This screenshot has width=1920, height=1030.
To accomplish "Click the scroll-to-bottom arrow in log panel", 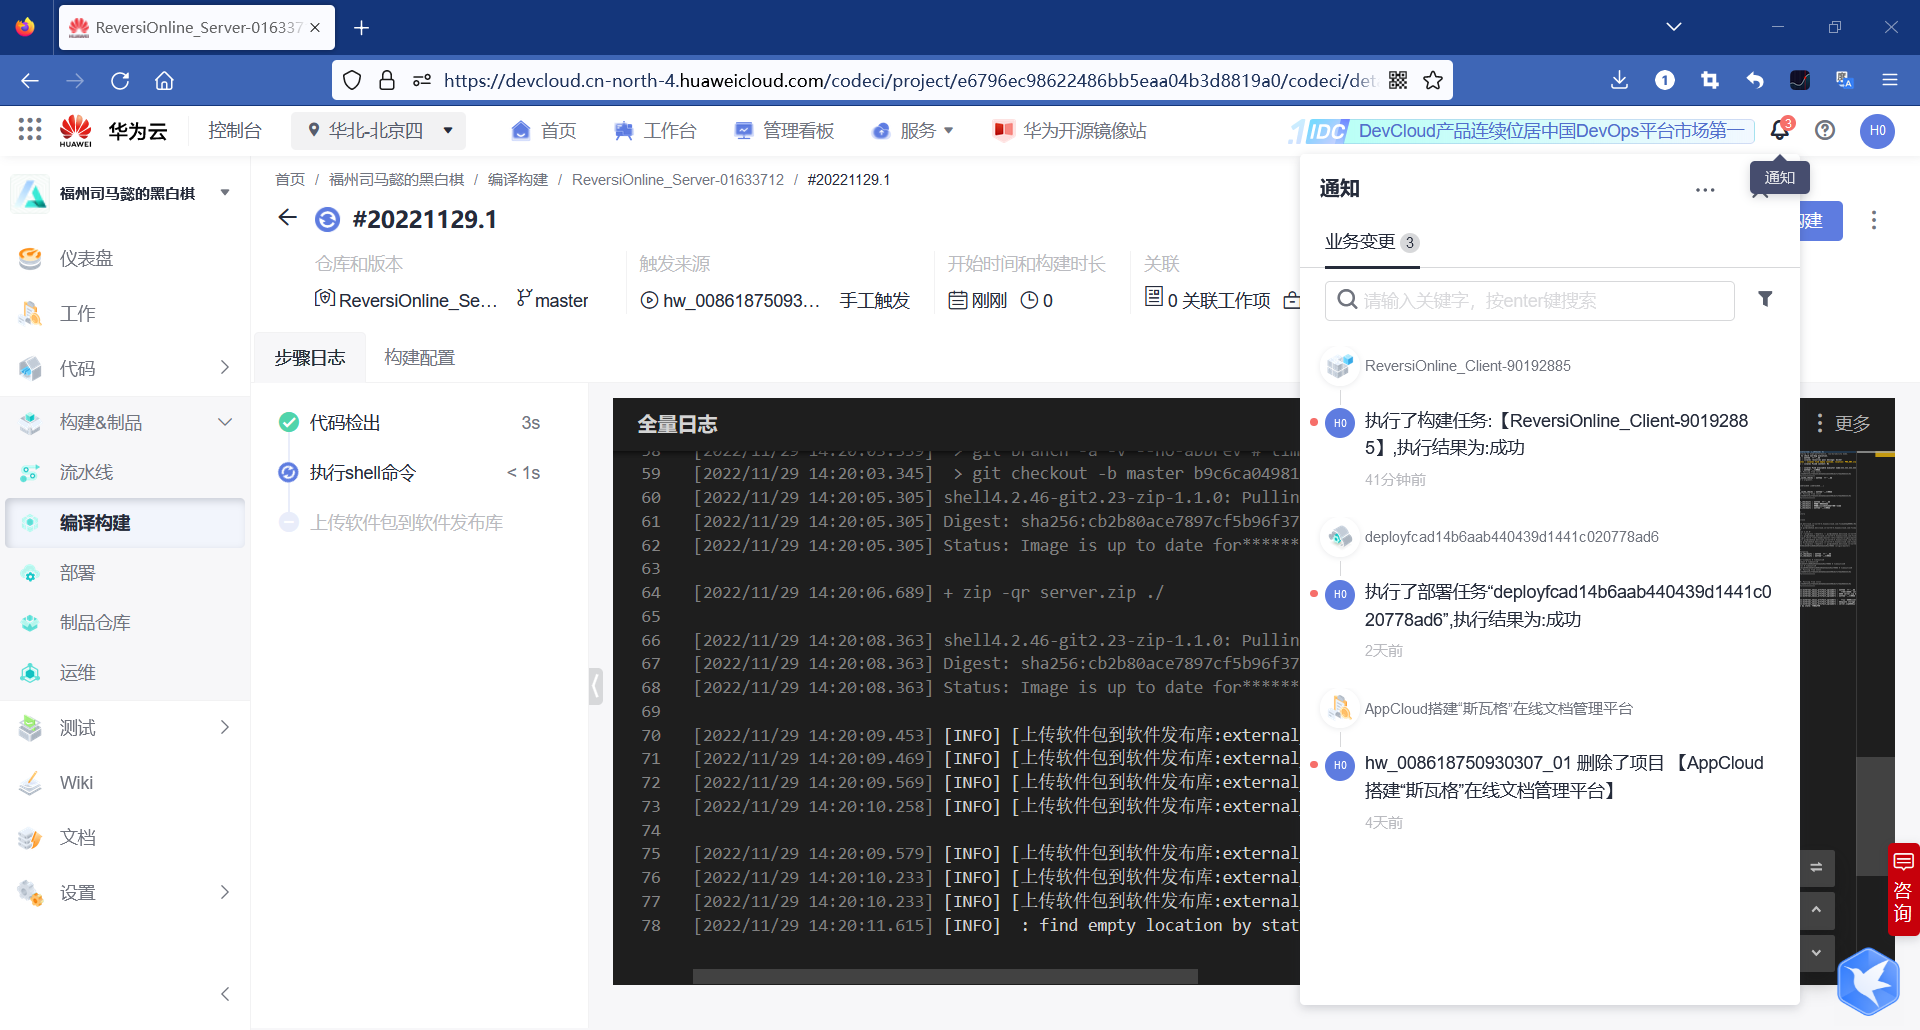I will [x=1816, y=952].
